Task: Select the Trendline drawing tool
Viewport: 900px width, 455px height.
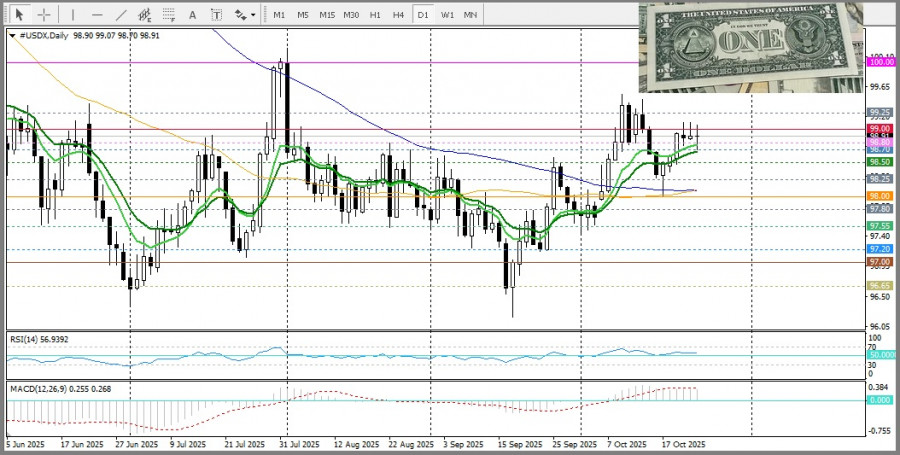Action: pyautogui.click(x=121, y=15)
